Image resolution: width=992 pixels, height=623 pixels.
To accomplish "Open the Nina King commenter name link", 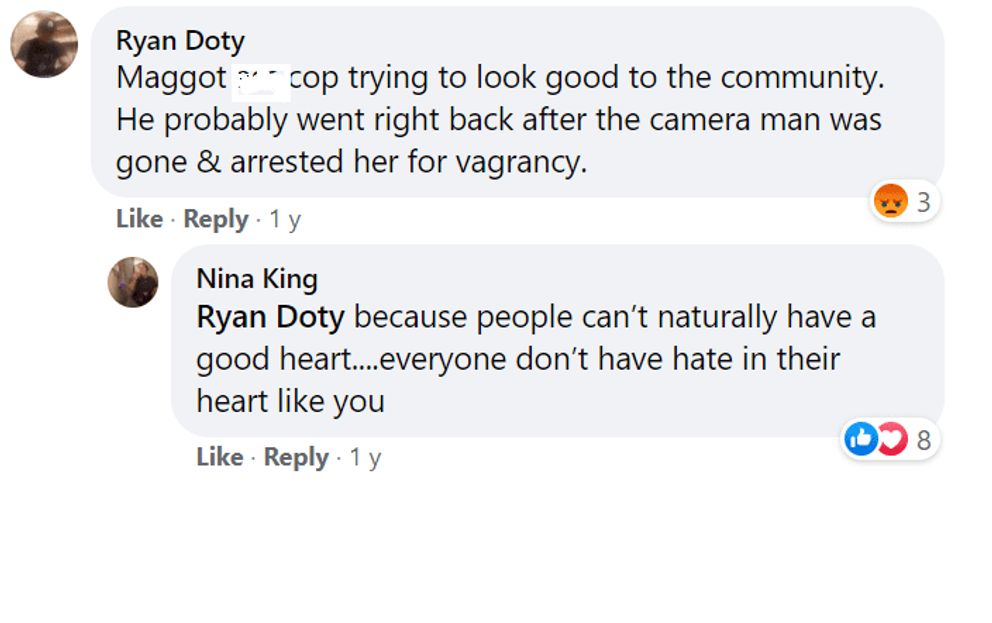I will pyautogui.click(x=257, y=278).
